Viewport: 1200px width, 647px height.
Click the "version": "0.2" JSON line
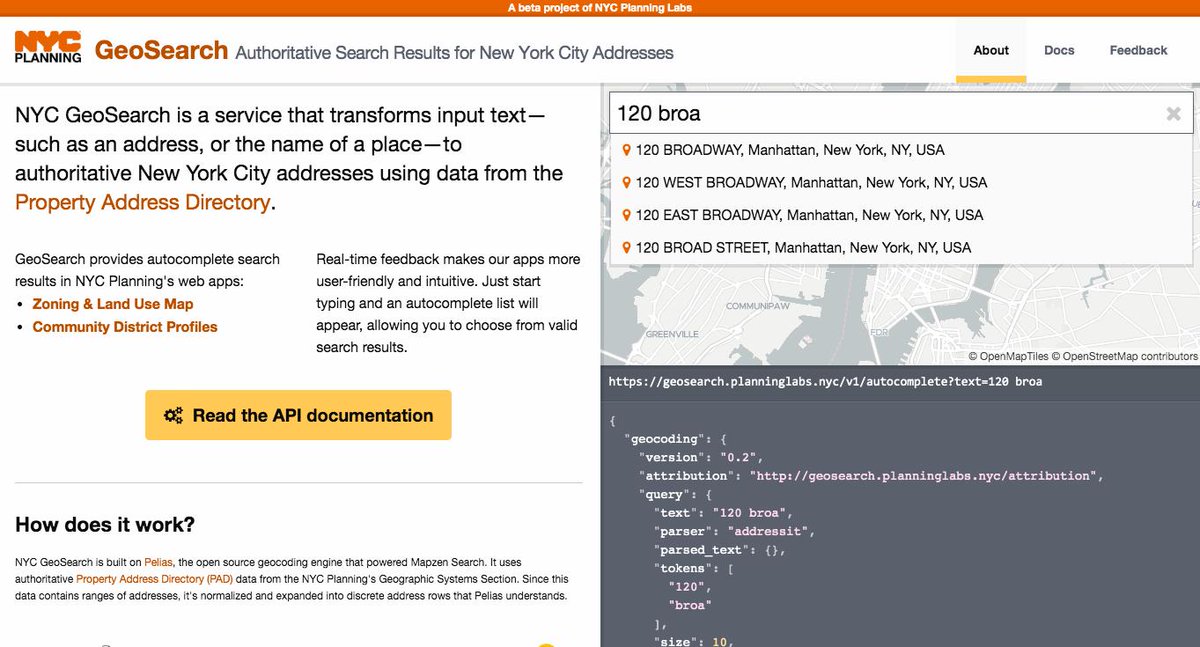[x=699, y=457]
